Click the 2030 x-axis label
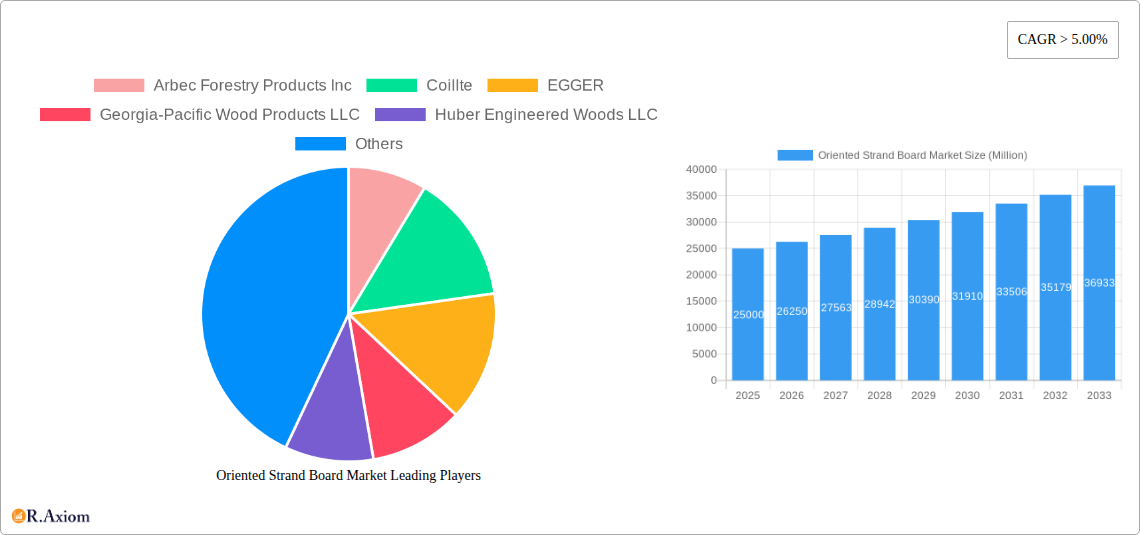Image resolution: width=1140 pixels, height=535 pixels. (x=968, y=395)
